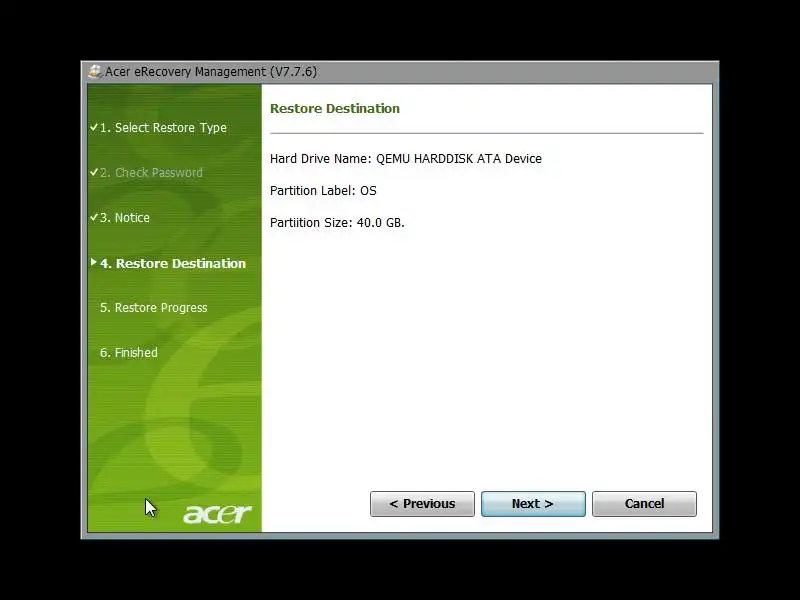The image size is (800, 600).
Task: Click the eRecovery title bar icon
Action: pos(95,71)
